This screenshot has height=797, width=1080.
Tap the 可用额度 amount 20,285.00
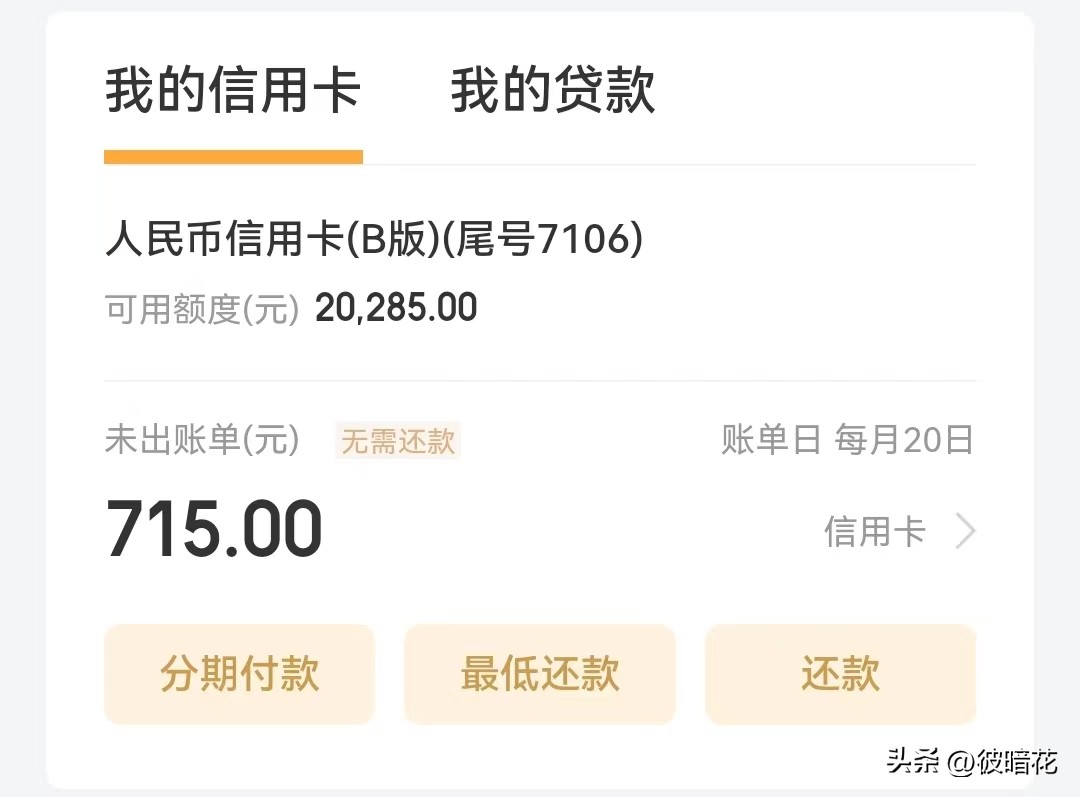[395, 307]
